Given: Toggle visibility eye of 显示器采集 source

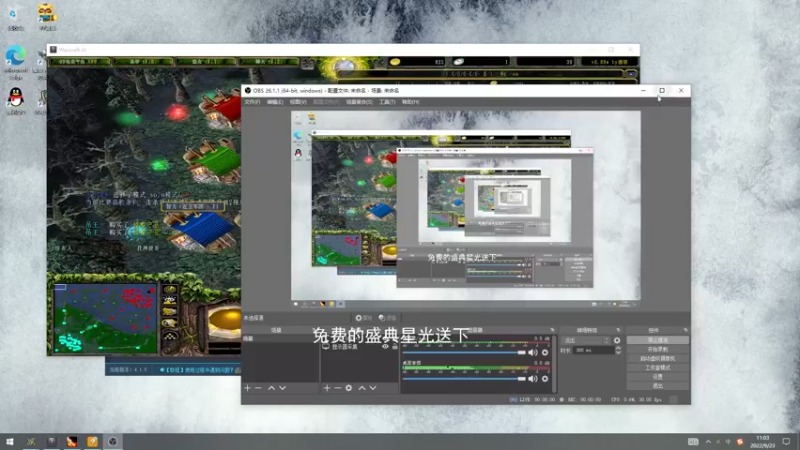Looking at the screenshot, I should (x=385, y=346).
